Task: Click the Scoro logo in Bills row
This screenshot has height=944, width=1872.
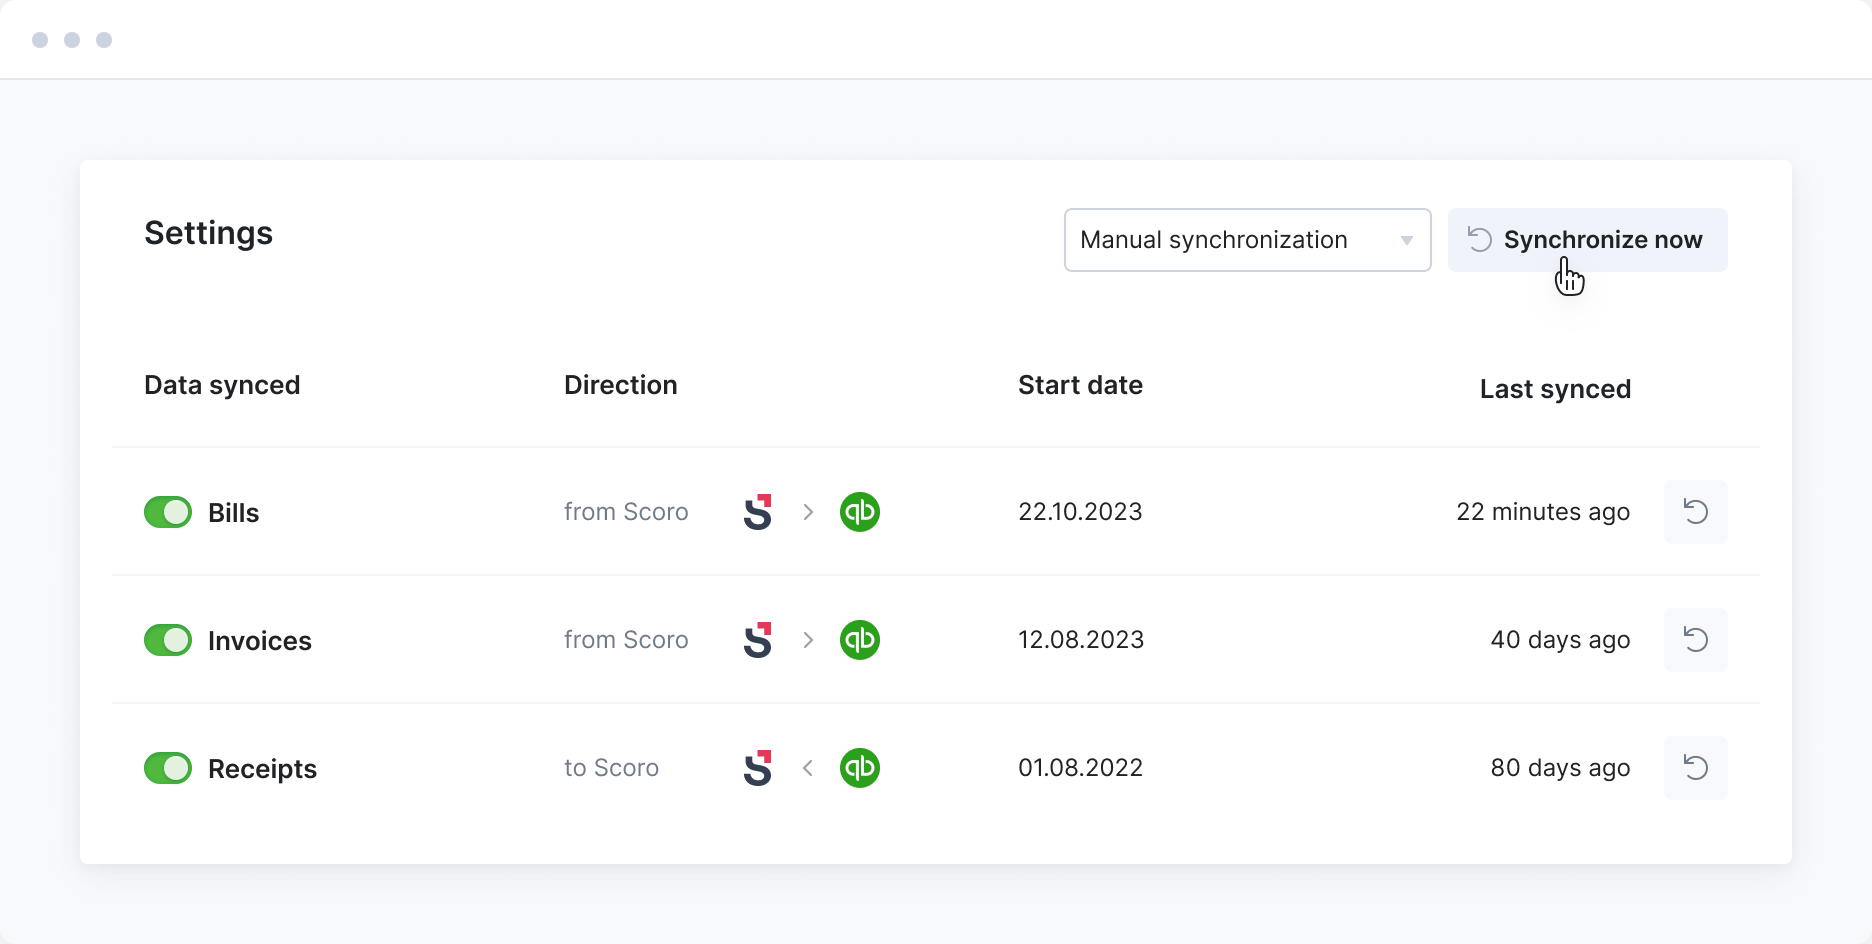Action: click(x=758, y=512)
